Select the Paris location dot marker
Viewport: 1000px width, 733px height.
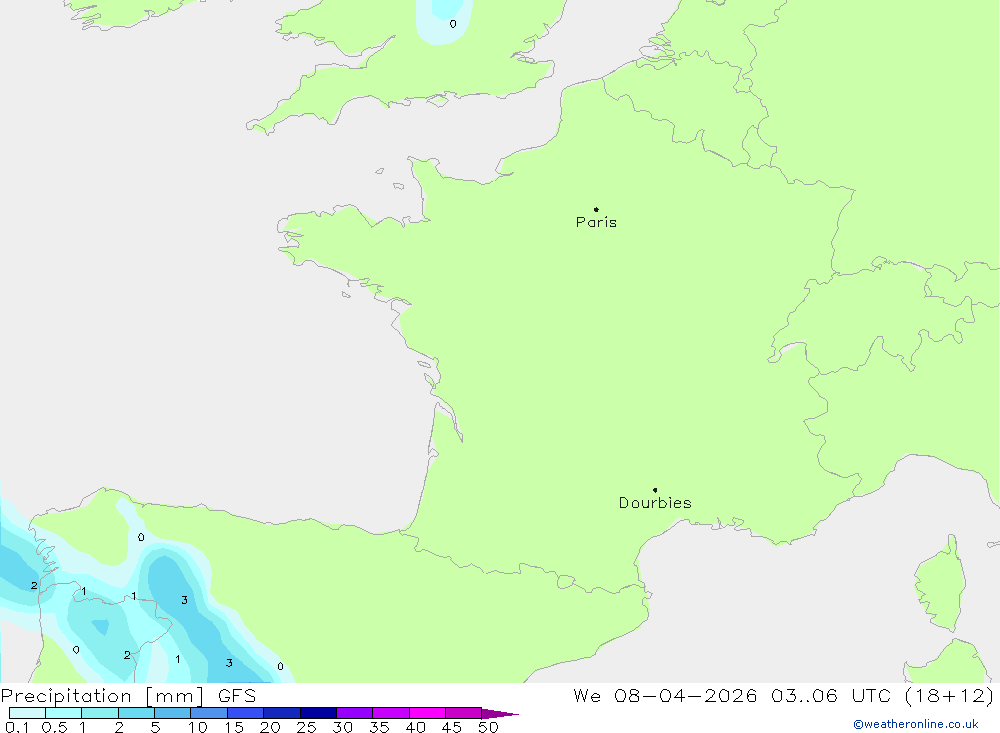[596, 209]
